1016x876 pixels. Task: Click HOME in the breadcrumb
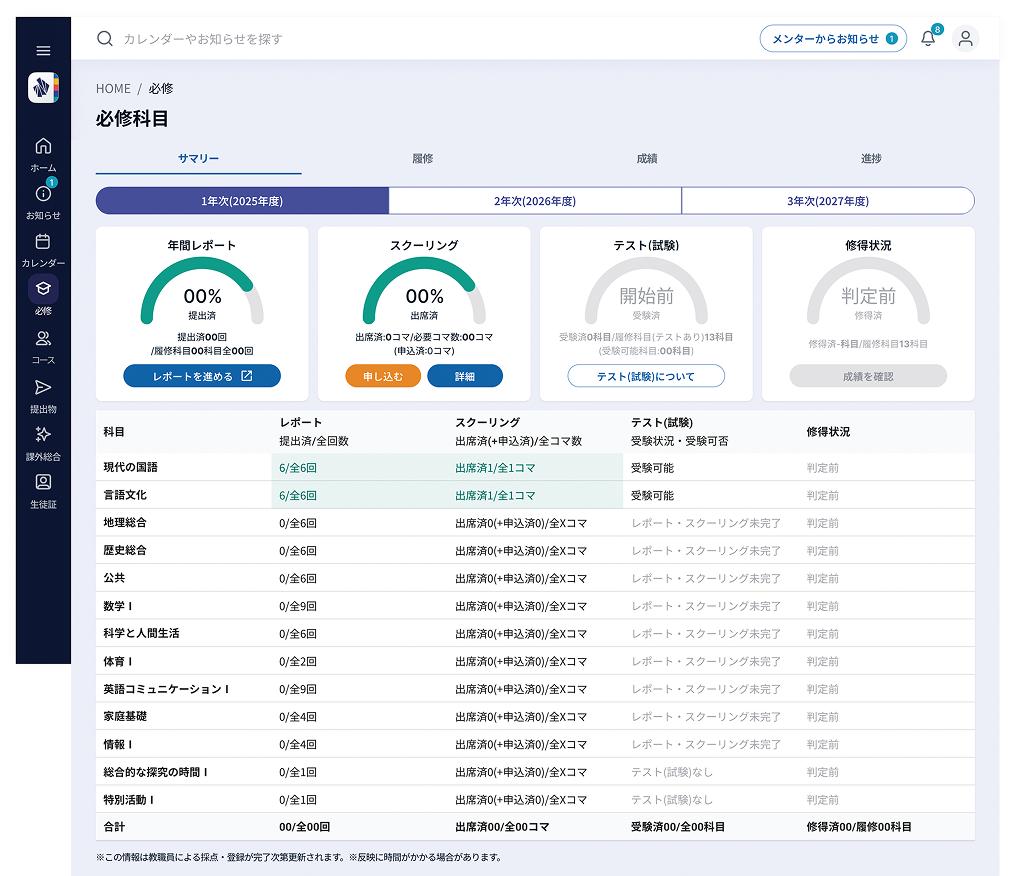tap(113, 89)
